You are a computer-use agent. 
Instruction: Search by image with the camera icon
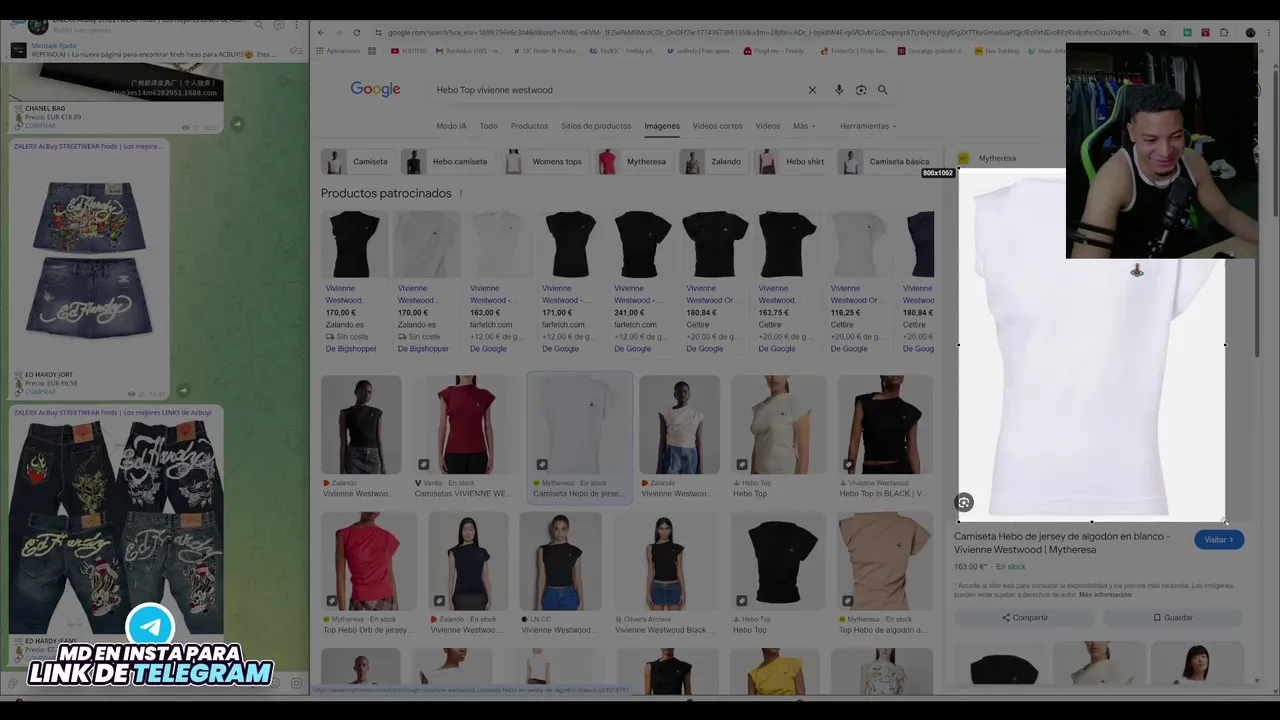coord(861,90)
